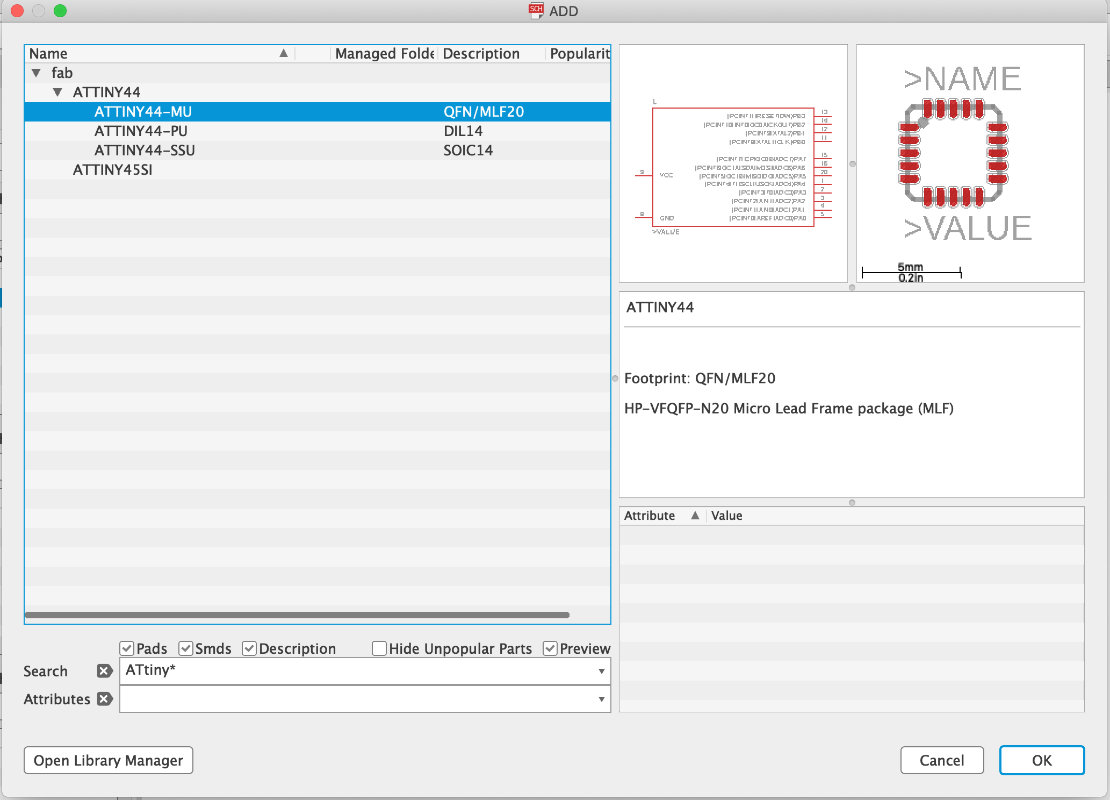Cancel the ADD dialog
The image size is (1110, 800).
pos(942,760)
